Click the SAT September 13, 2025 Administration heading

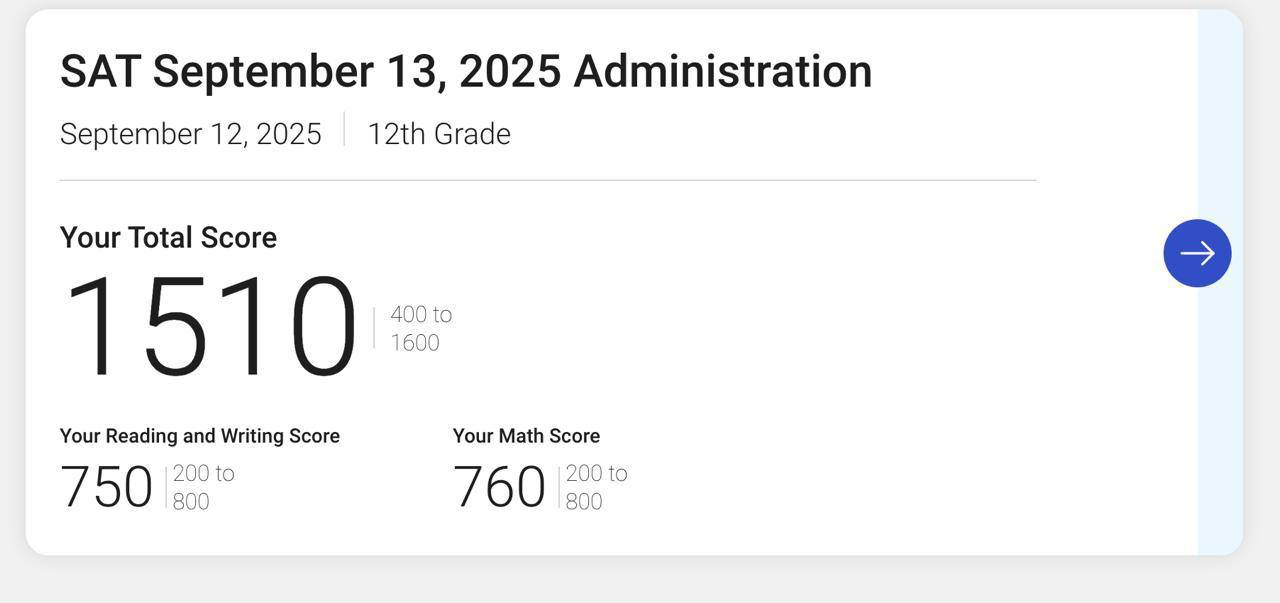pyautogui.click(x=466, y=71)
